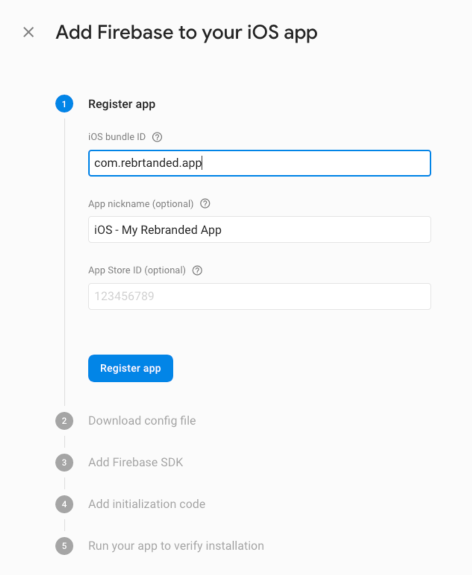Image resolution: width=472 pixels, height=575 pixels.
Task: Click the App nickname (optional) label
Action: [141, 204]
